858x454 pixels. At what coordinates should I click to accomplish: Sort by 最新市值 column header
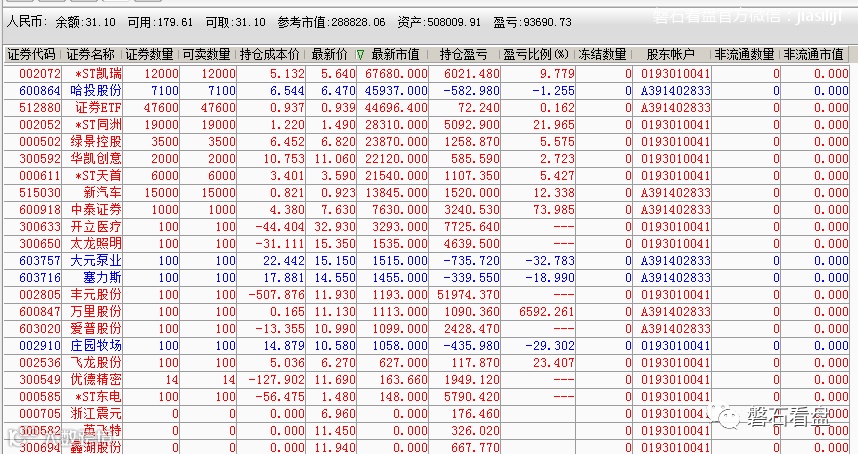tap(396, 55)
